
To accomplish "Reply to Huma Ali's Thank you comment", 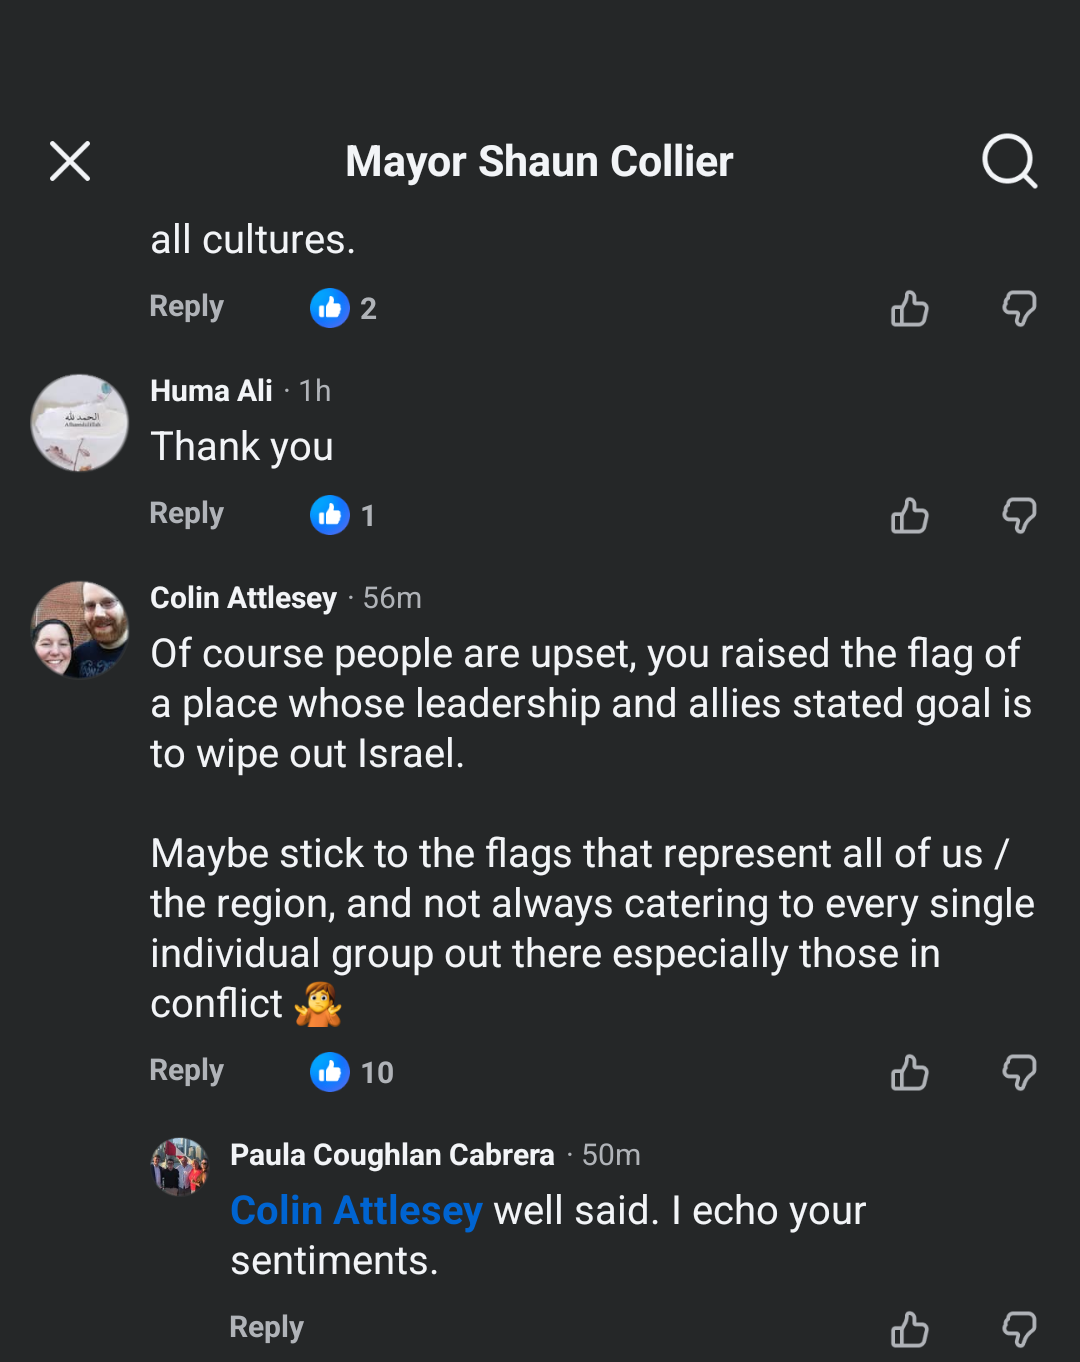I will (x=186, y=514).
